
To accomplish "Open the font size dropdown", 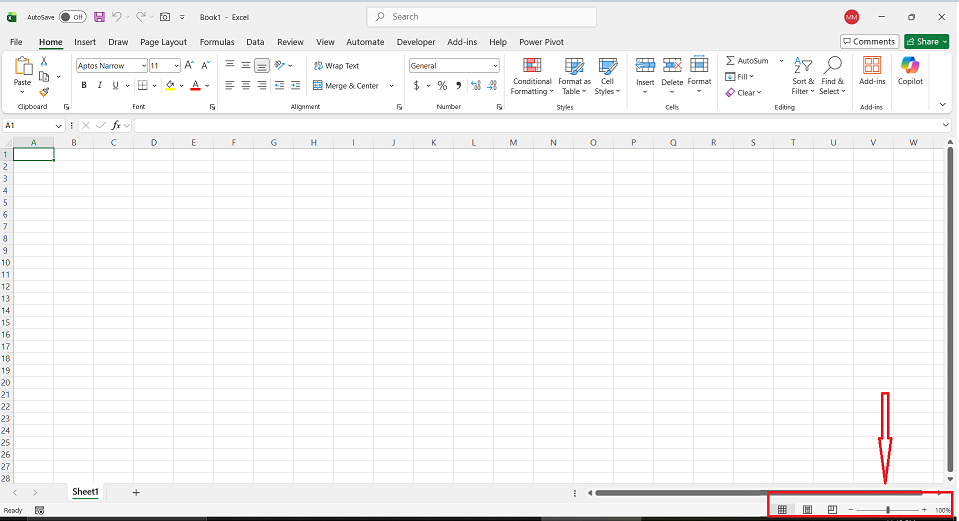I will coord(176,65).
